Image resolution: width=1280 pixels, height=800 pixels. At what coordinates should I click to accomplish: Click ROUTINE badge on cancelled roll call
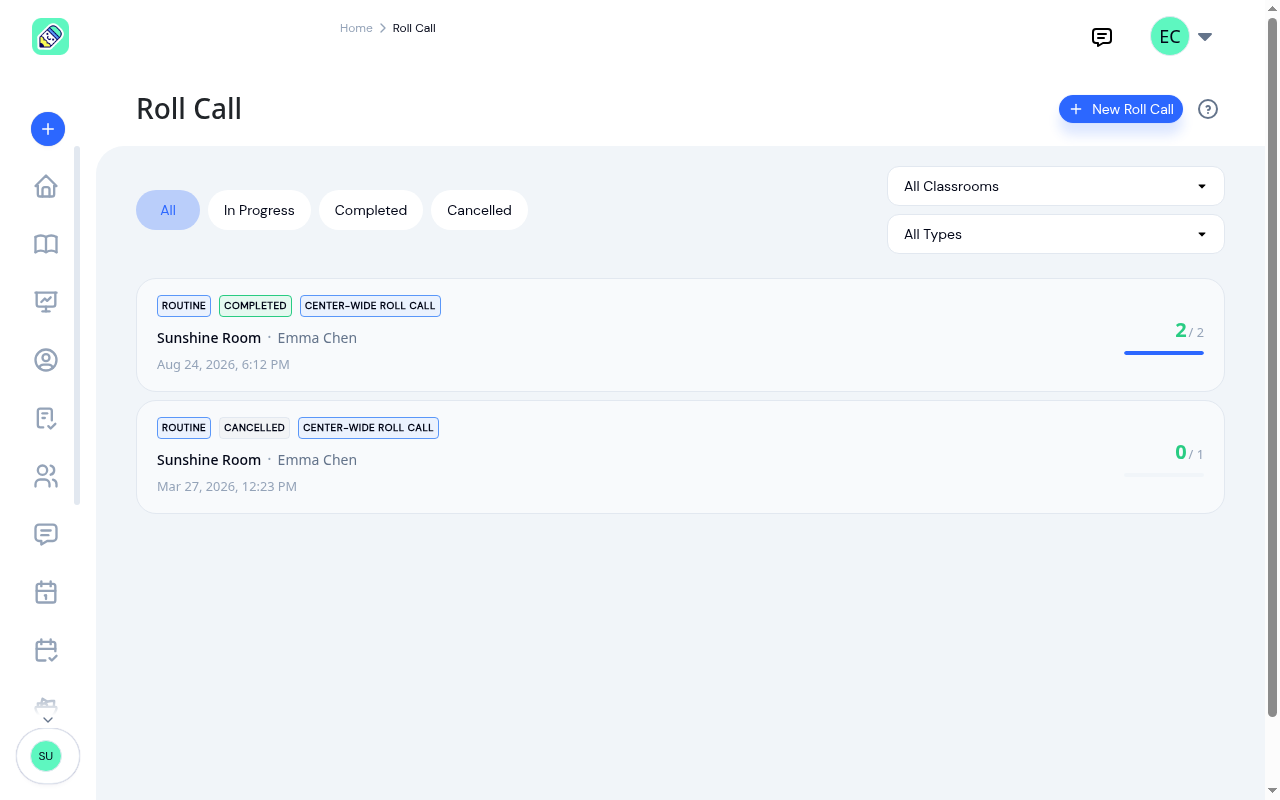184,428
